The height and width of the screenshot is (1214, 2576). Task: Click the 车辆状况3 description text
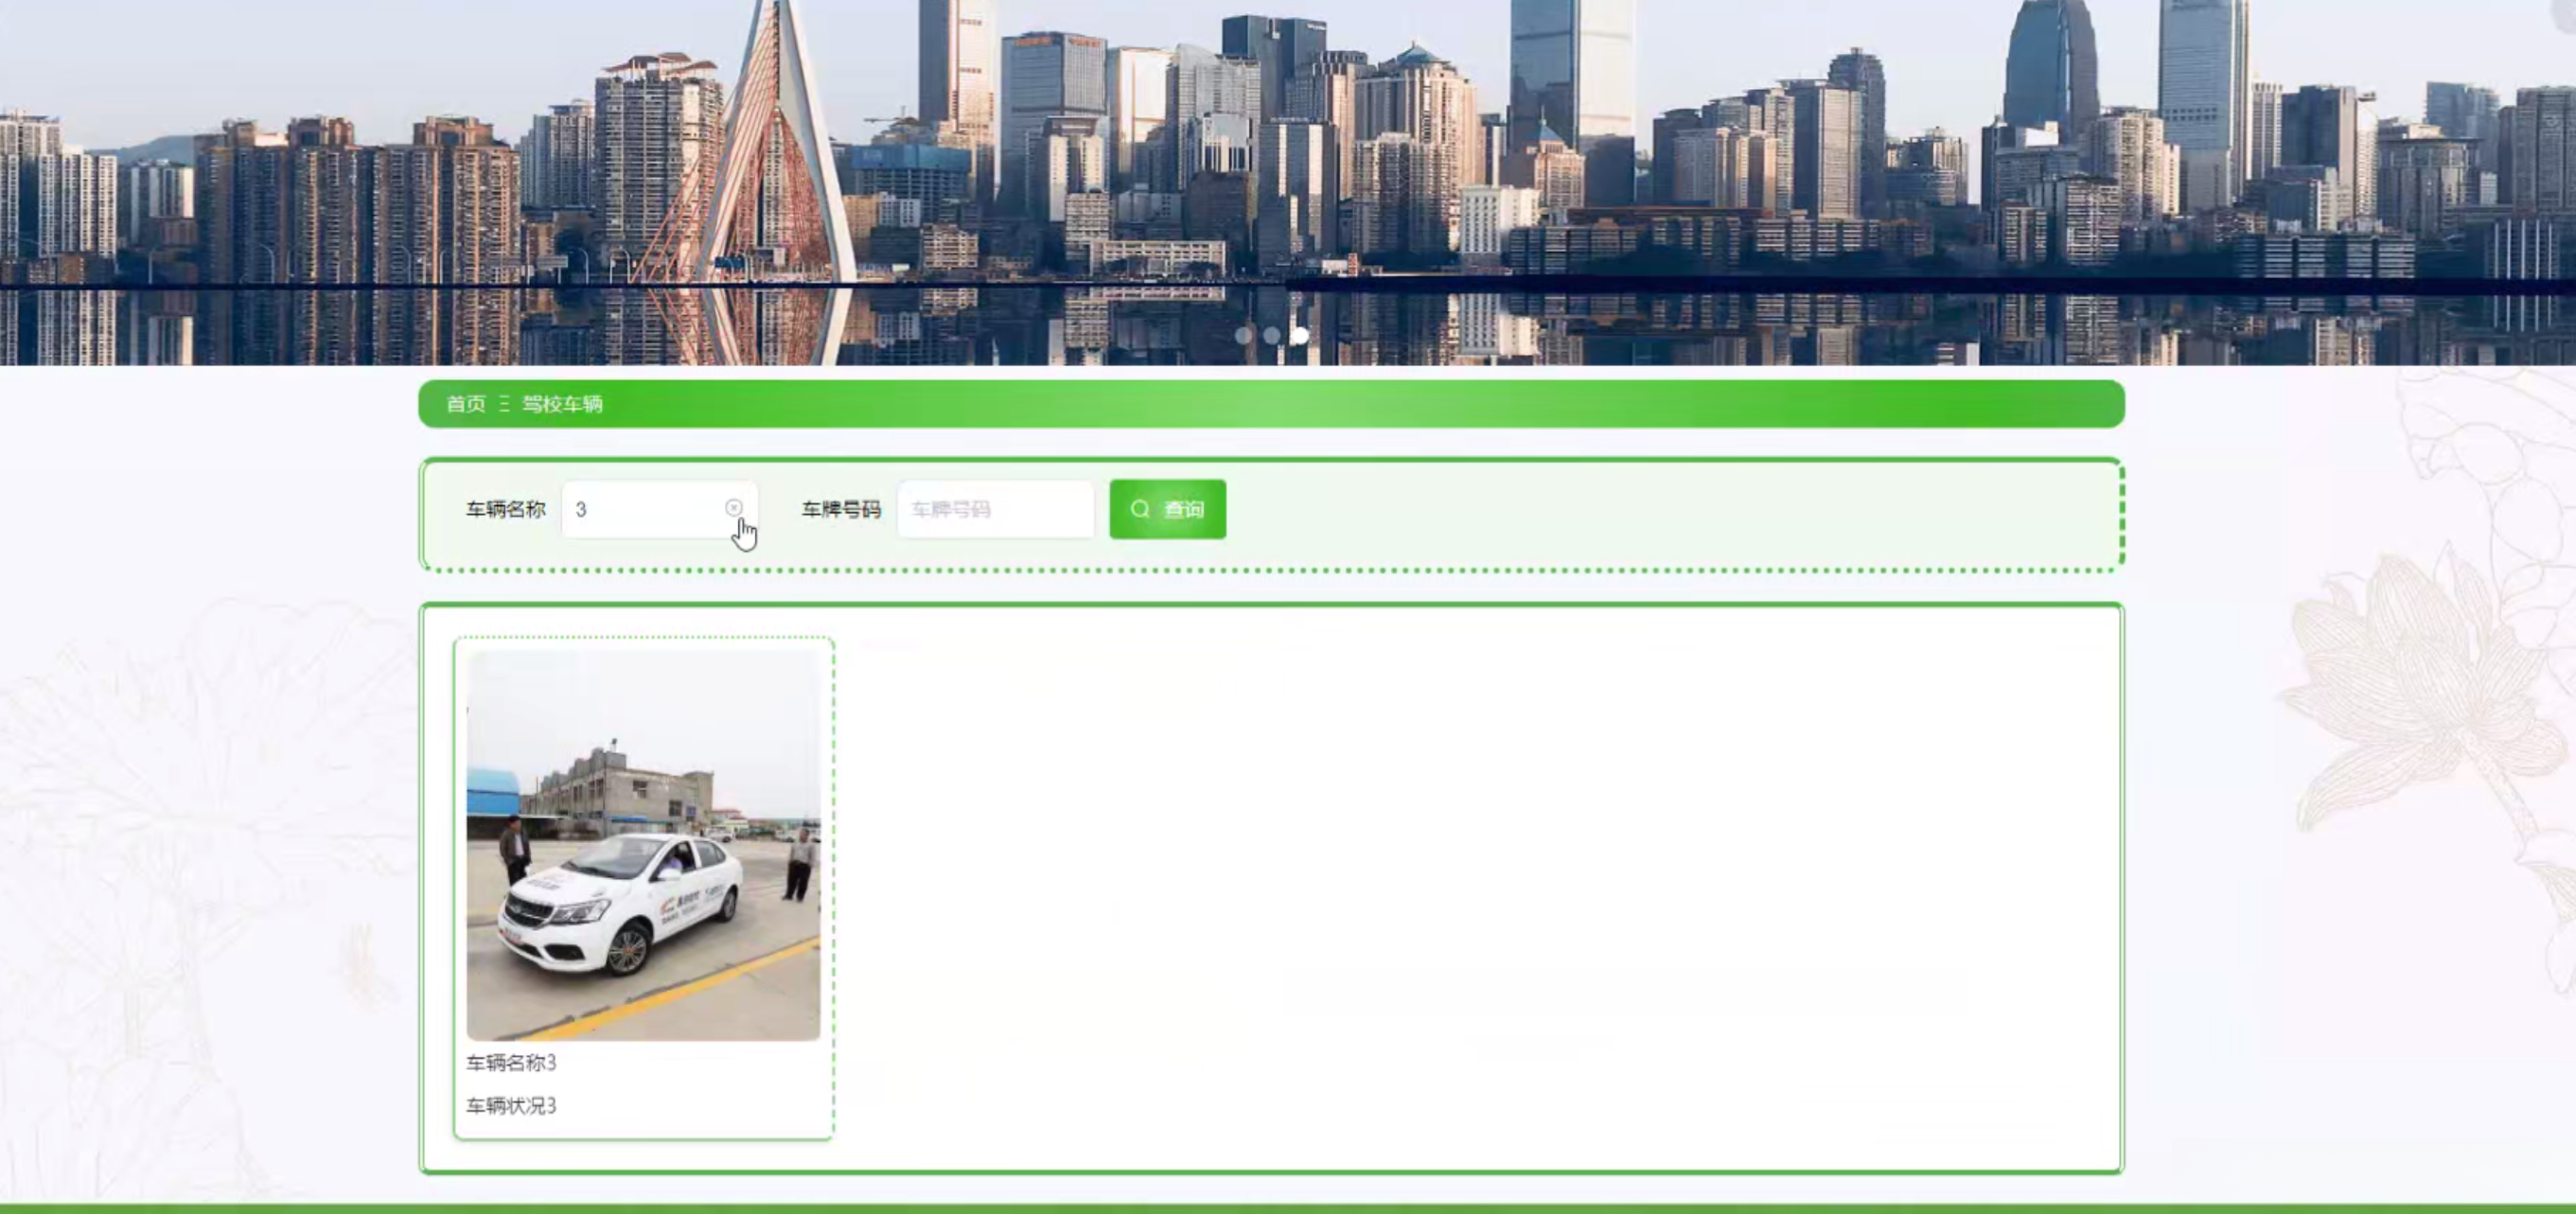coord(511,1105)
